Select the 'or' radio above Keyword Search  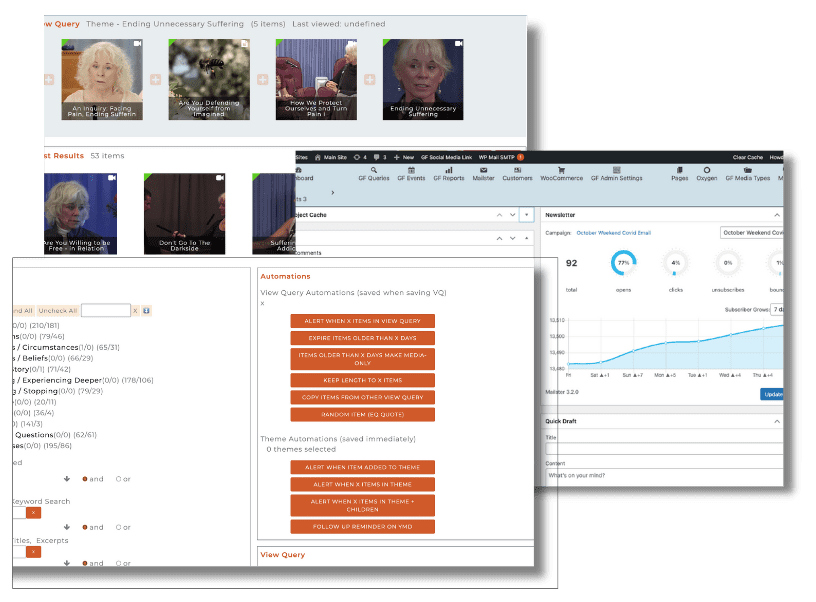[x=119, y=479]
